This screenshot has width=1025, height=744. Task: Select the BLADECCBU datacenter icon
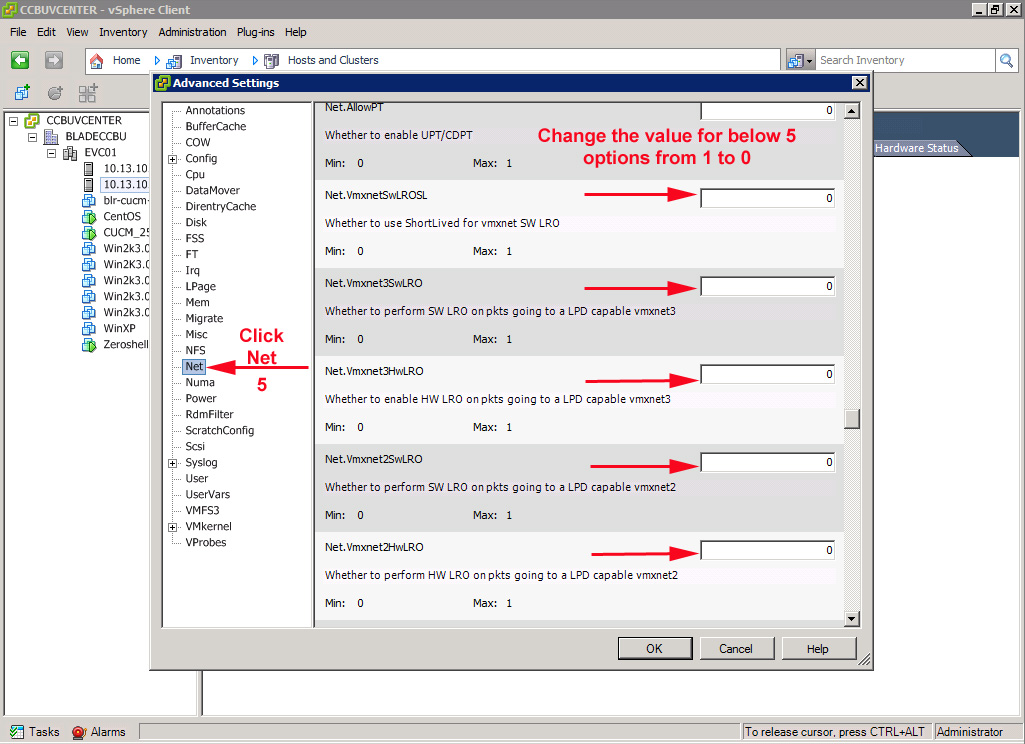[51, 137]
